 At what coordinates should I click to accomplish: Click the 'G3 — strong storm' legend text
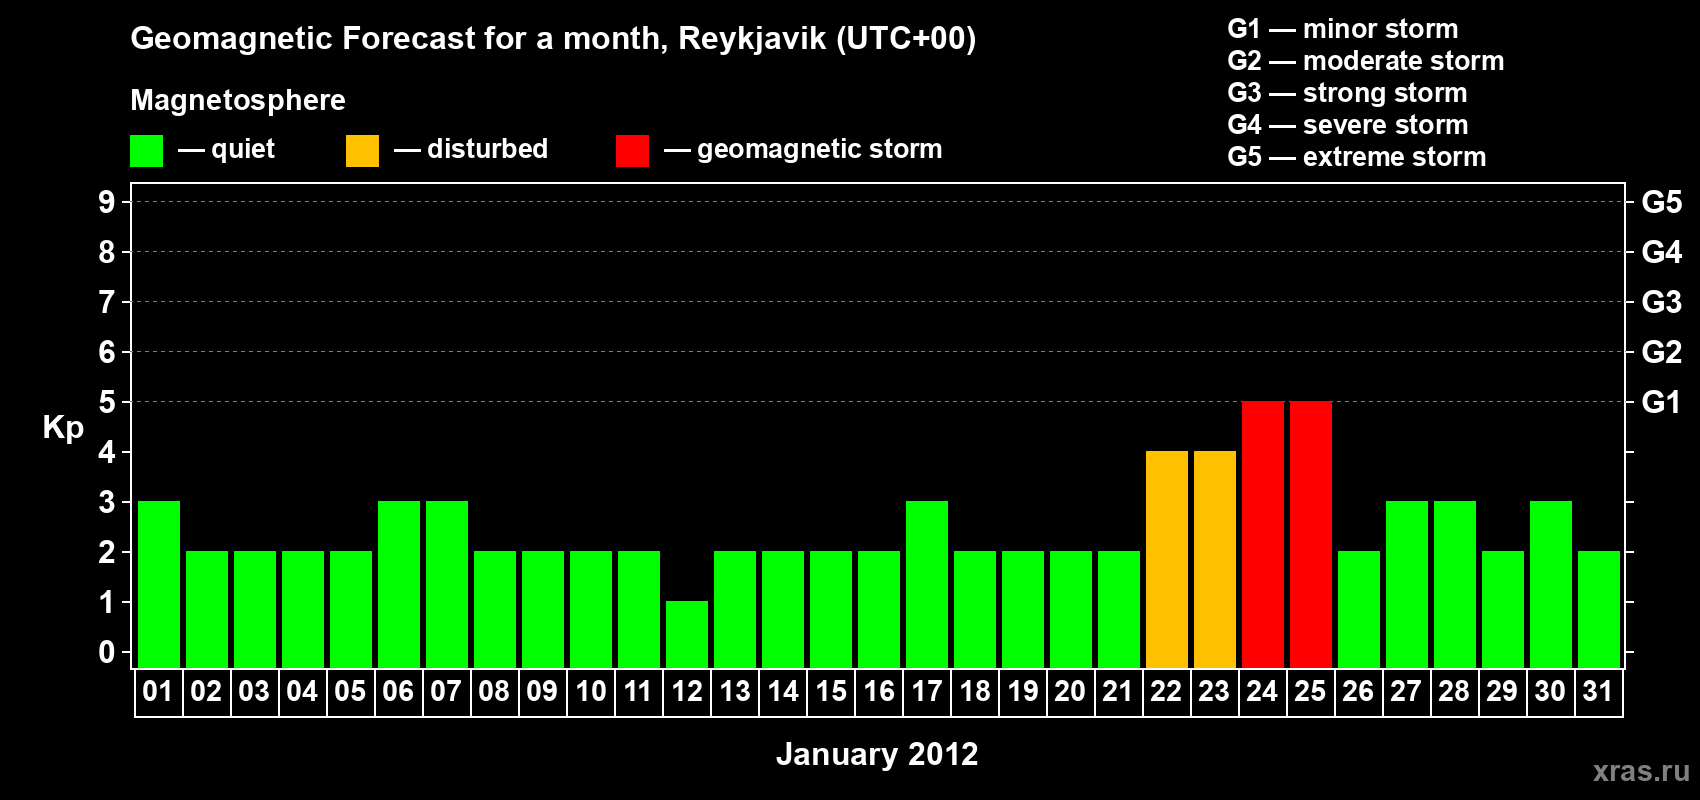(x=1347, y=93)
